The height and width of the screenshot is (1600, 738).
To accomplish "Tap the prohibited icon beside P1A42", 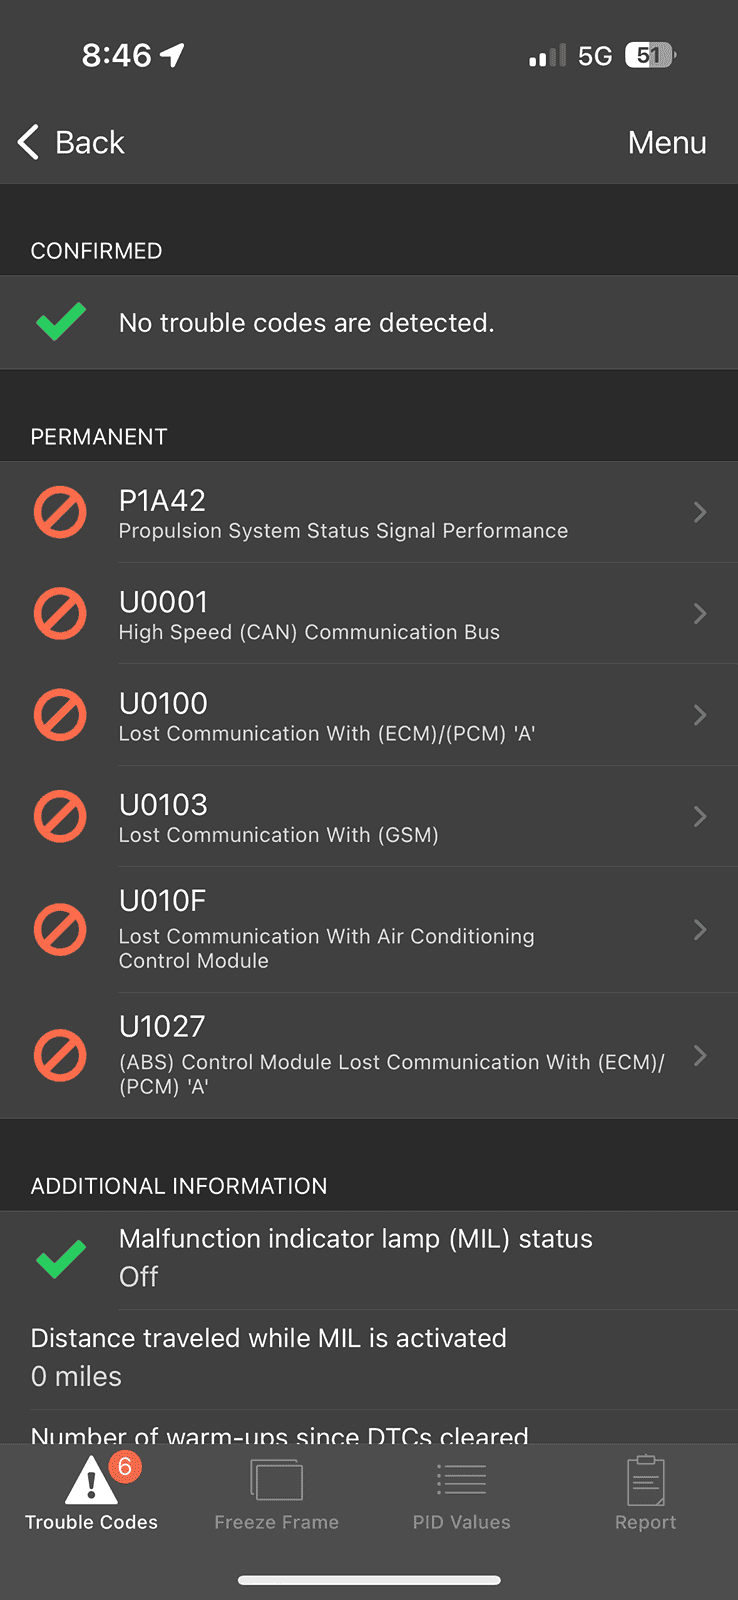I will click(60, 512).
